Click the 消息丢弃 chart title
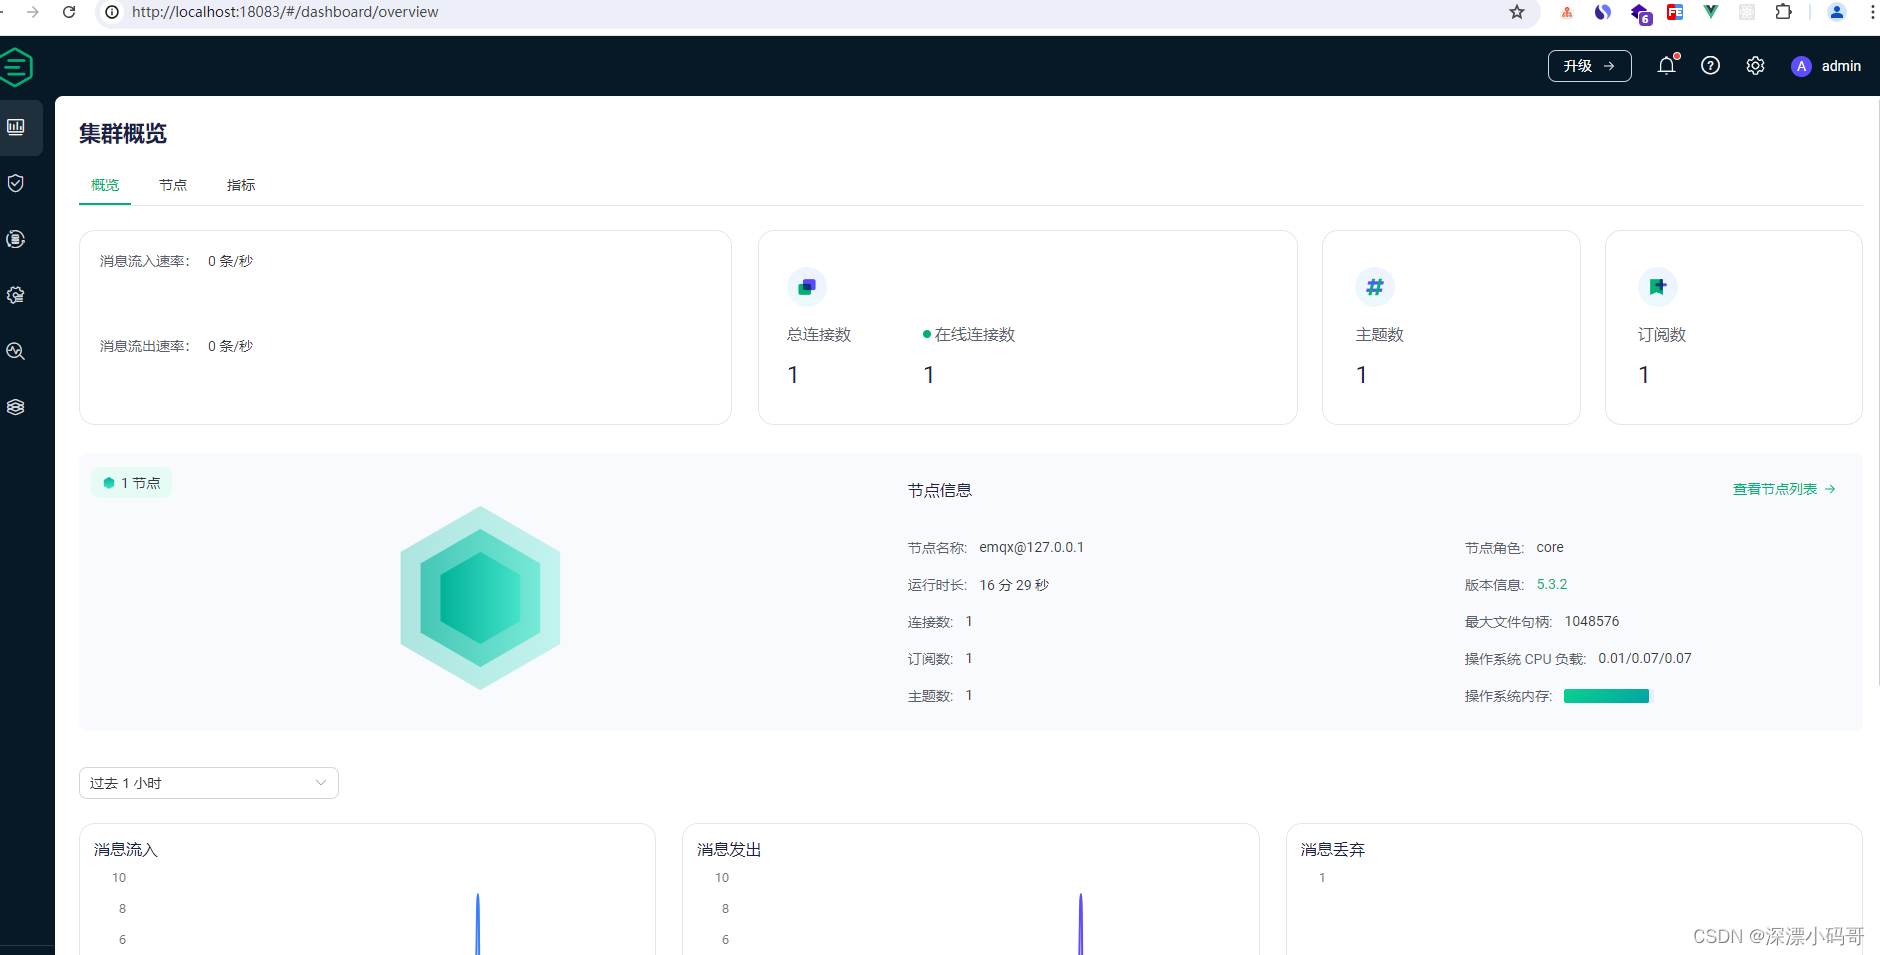This screenshot has width=1880, height=955. click(1333, 849)
